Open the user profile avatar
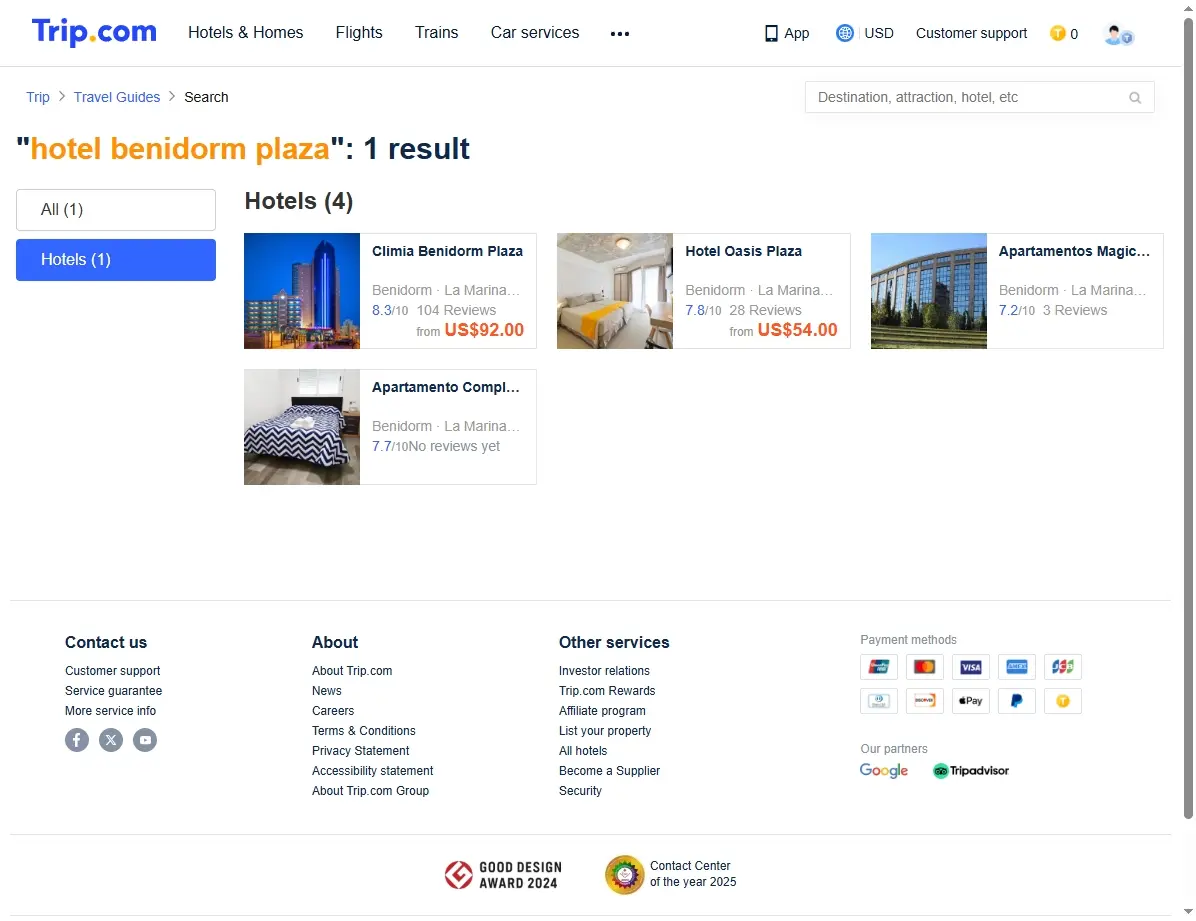 1118,34
